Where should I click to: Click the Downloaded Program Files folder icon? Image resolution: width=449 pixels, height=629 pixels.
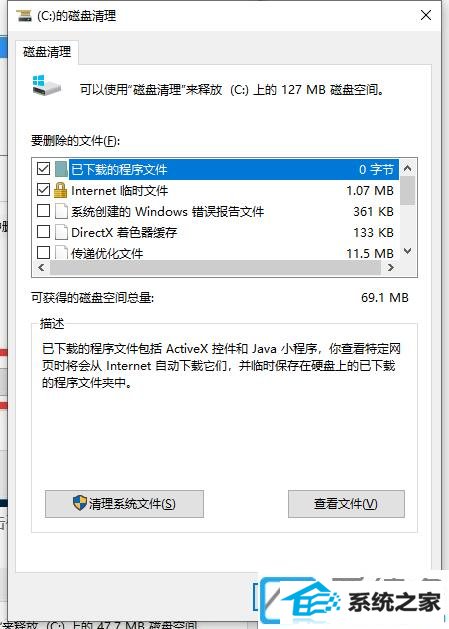61,169
